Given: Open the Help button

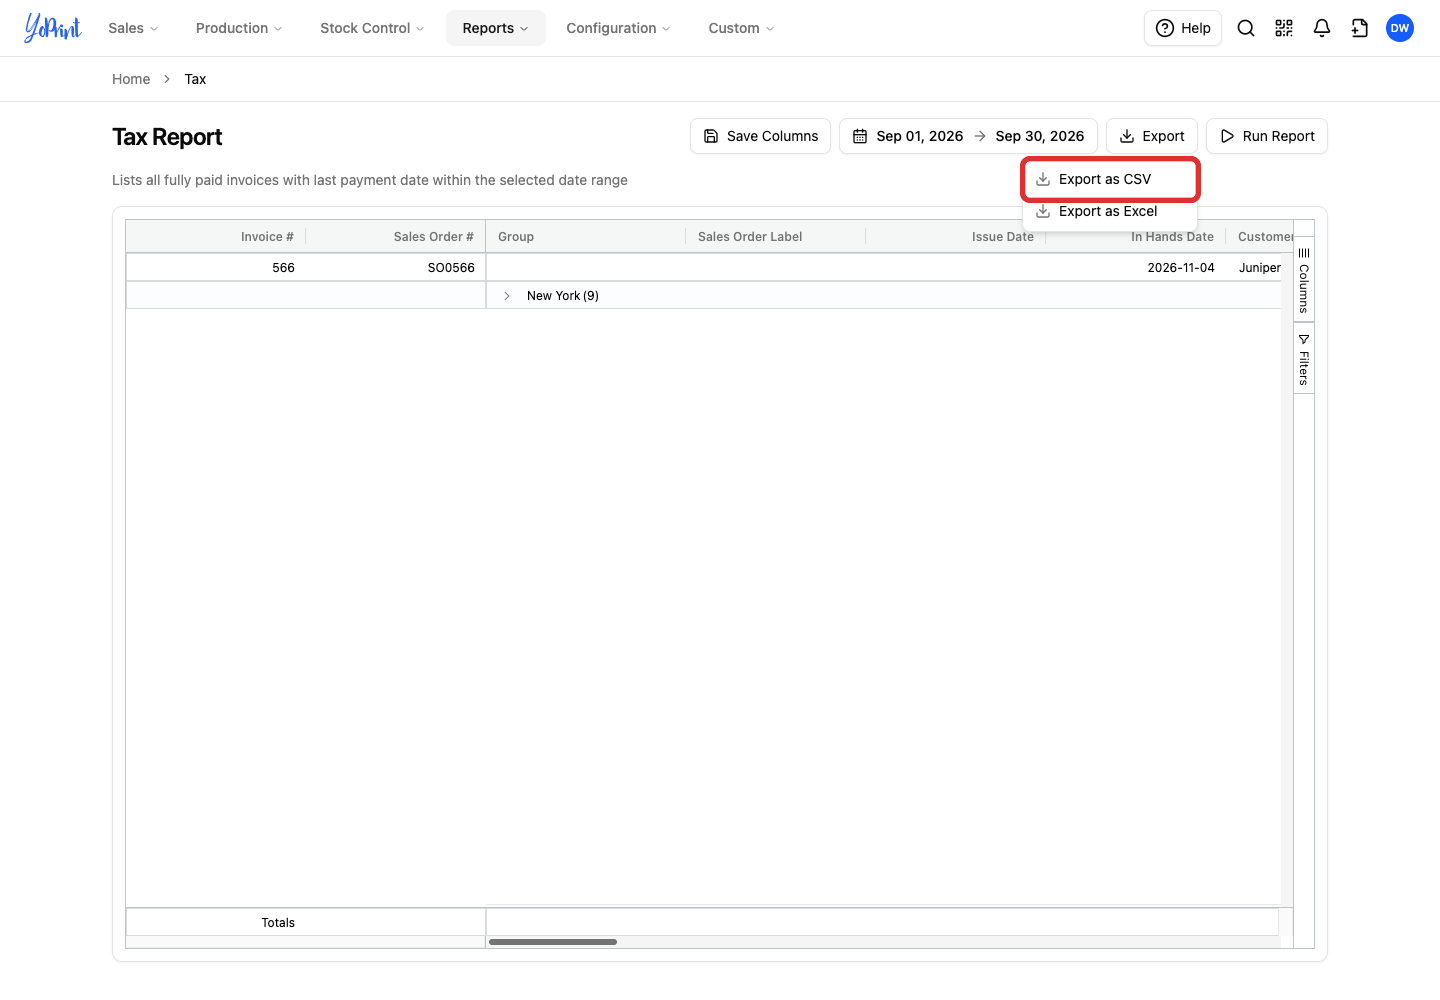Looking at the screenshot, I should click(1183, 28).
